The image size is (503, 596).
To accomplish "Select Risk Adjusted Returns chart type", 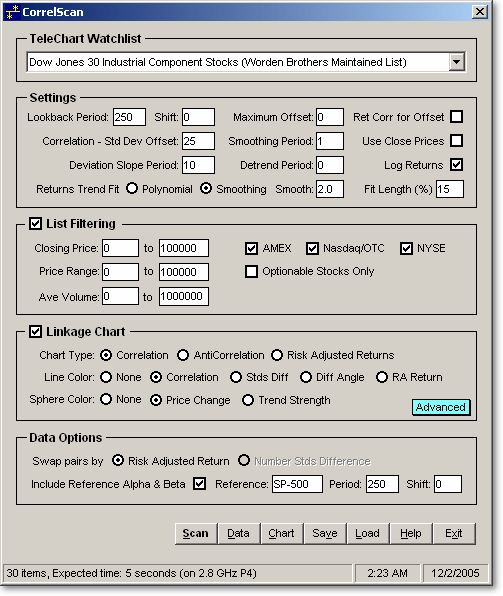I will 277,355.
